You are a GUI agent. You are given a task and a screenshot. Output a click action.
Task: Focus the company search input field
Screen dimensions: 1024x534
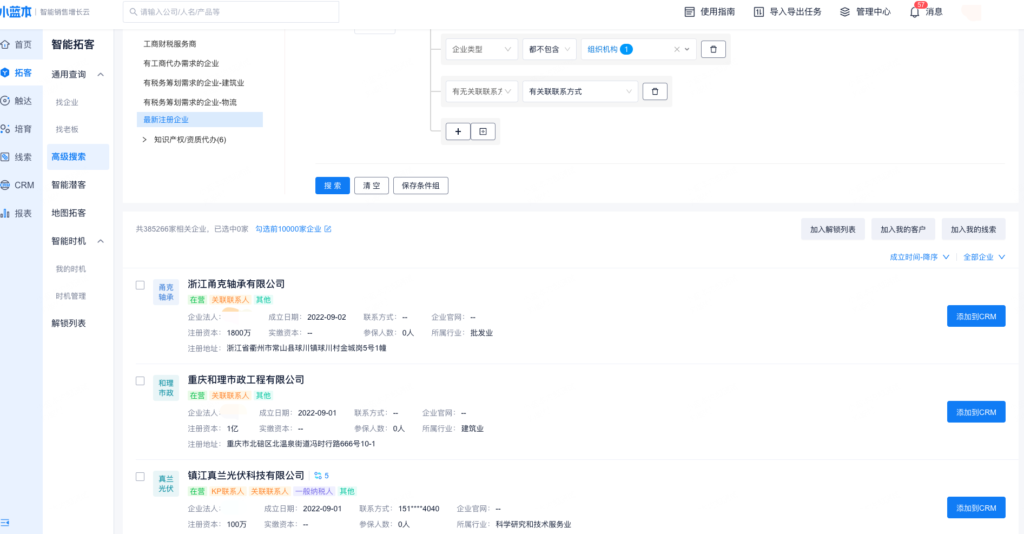230,12
